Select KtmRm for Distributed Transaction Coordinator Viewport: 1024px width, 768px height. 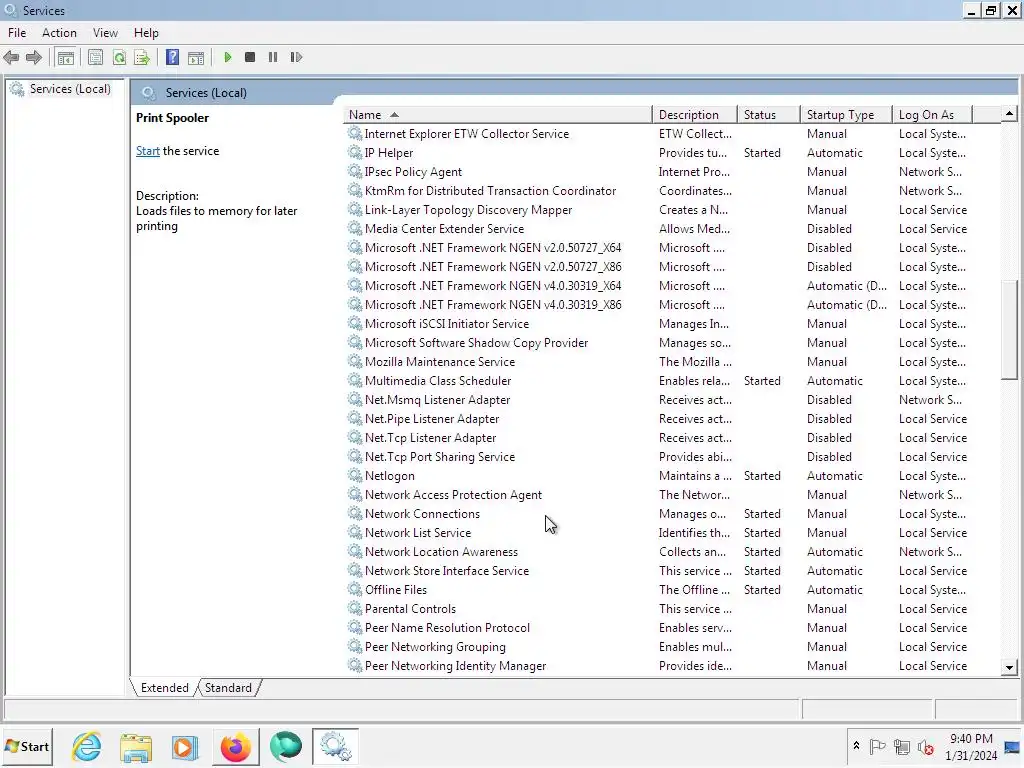coord(490,191)
